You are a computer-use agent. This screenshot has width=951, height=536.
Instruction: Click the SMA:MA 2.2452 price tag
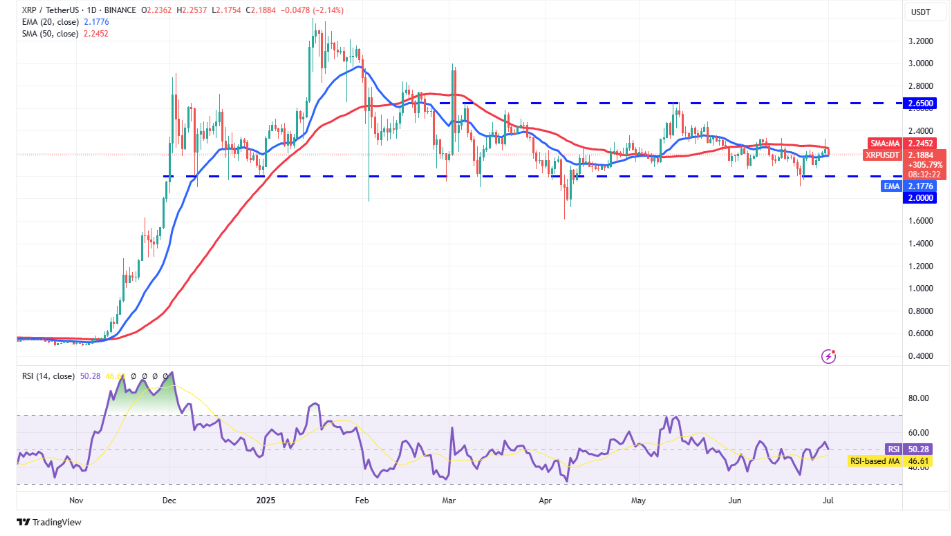click(x=902, y=143)
